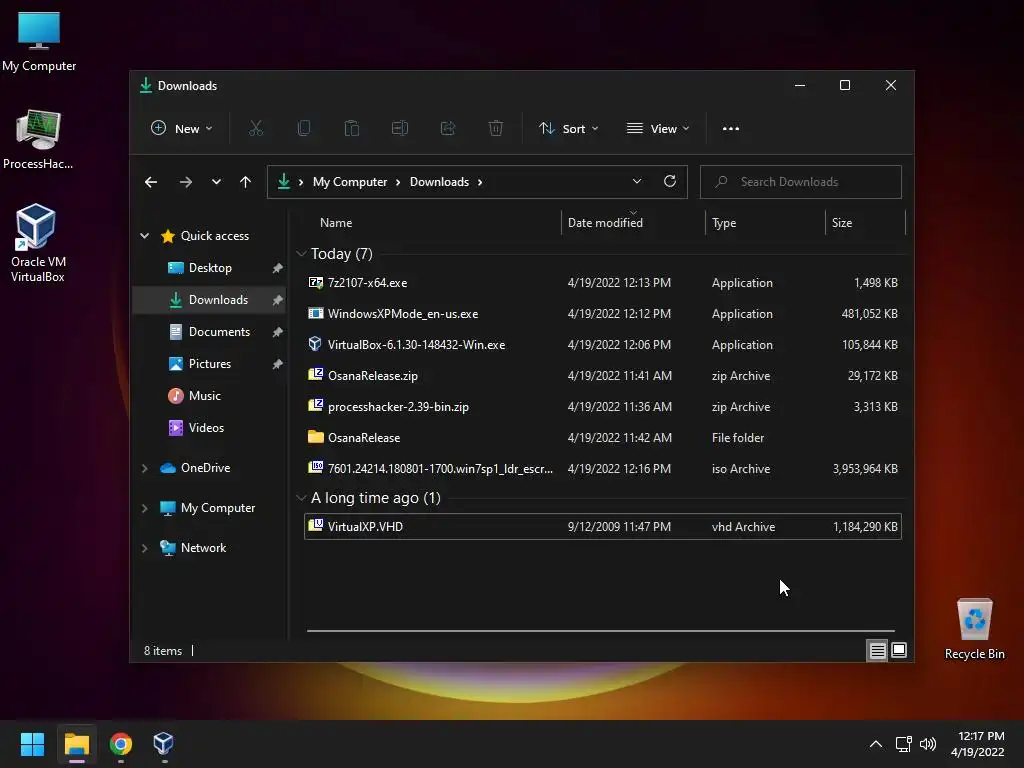Click File Explorer taskbar icon

tap(76, 744)
